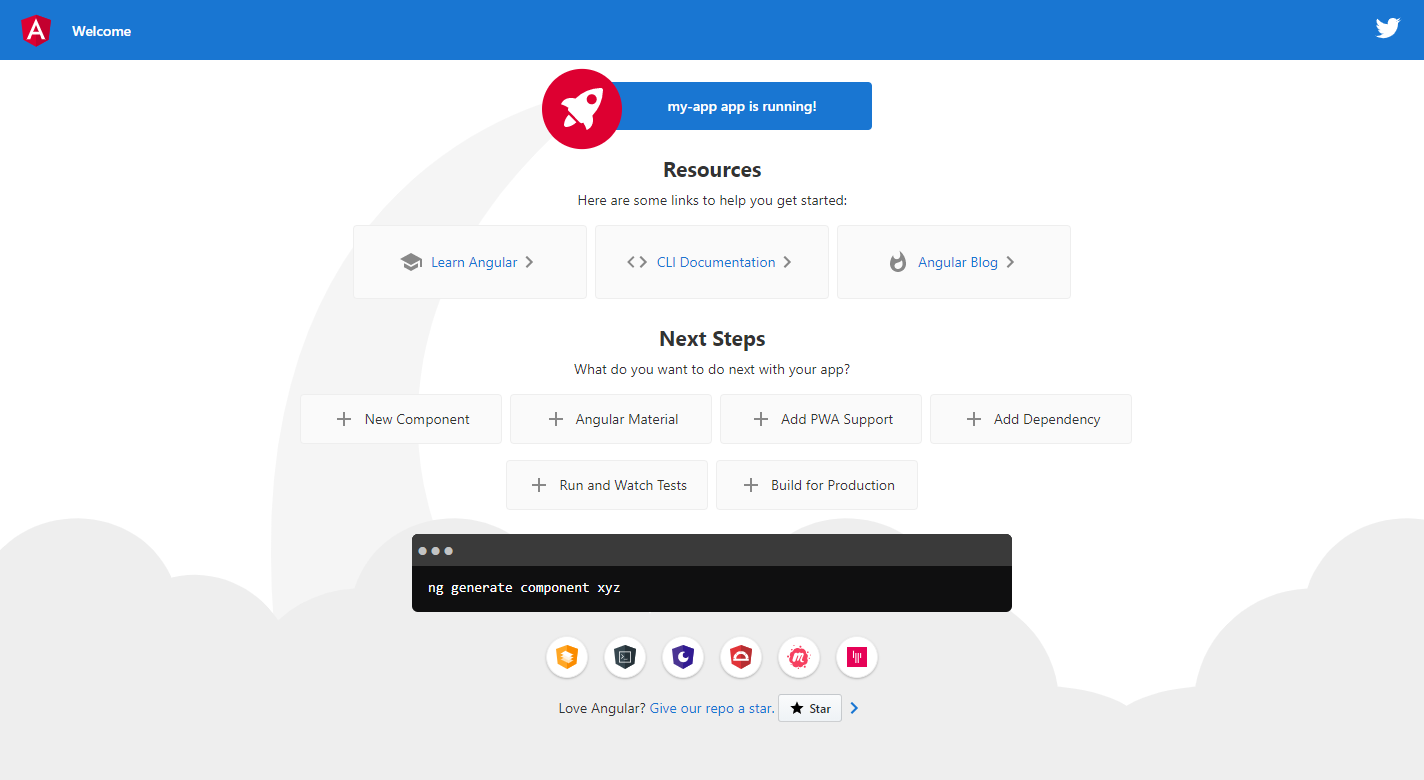This screenshot has width=1424, height=780.
Task: Open the red Protractor icon
Action: point(741,657)
